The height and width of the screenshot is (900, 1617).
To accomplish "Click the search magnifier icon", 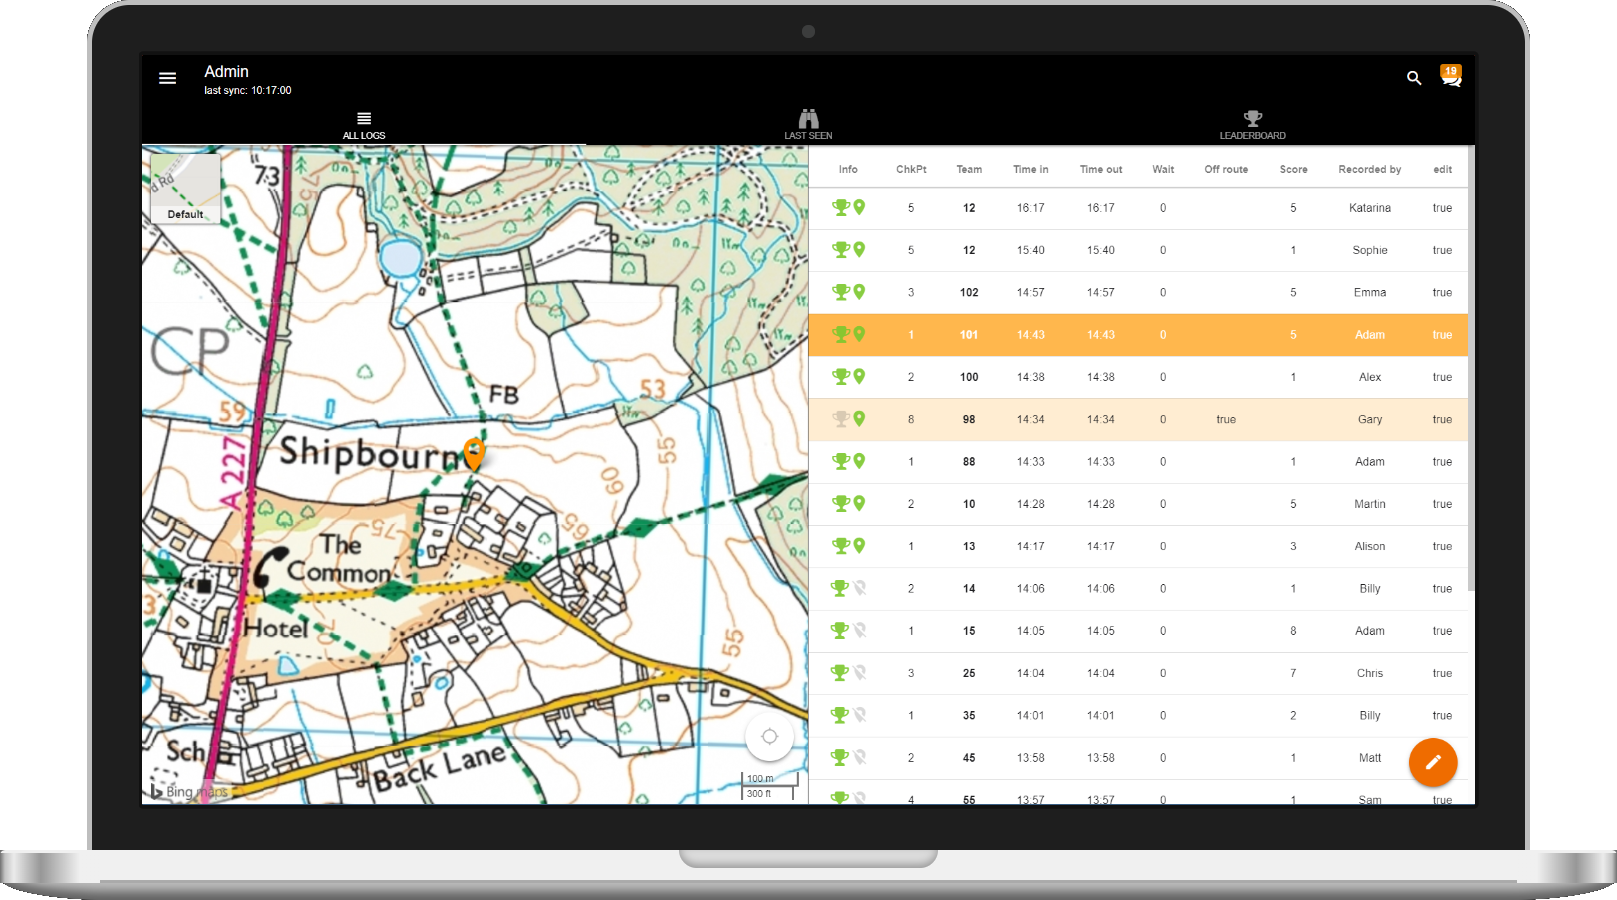I will tap(1414, 78).
